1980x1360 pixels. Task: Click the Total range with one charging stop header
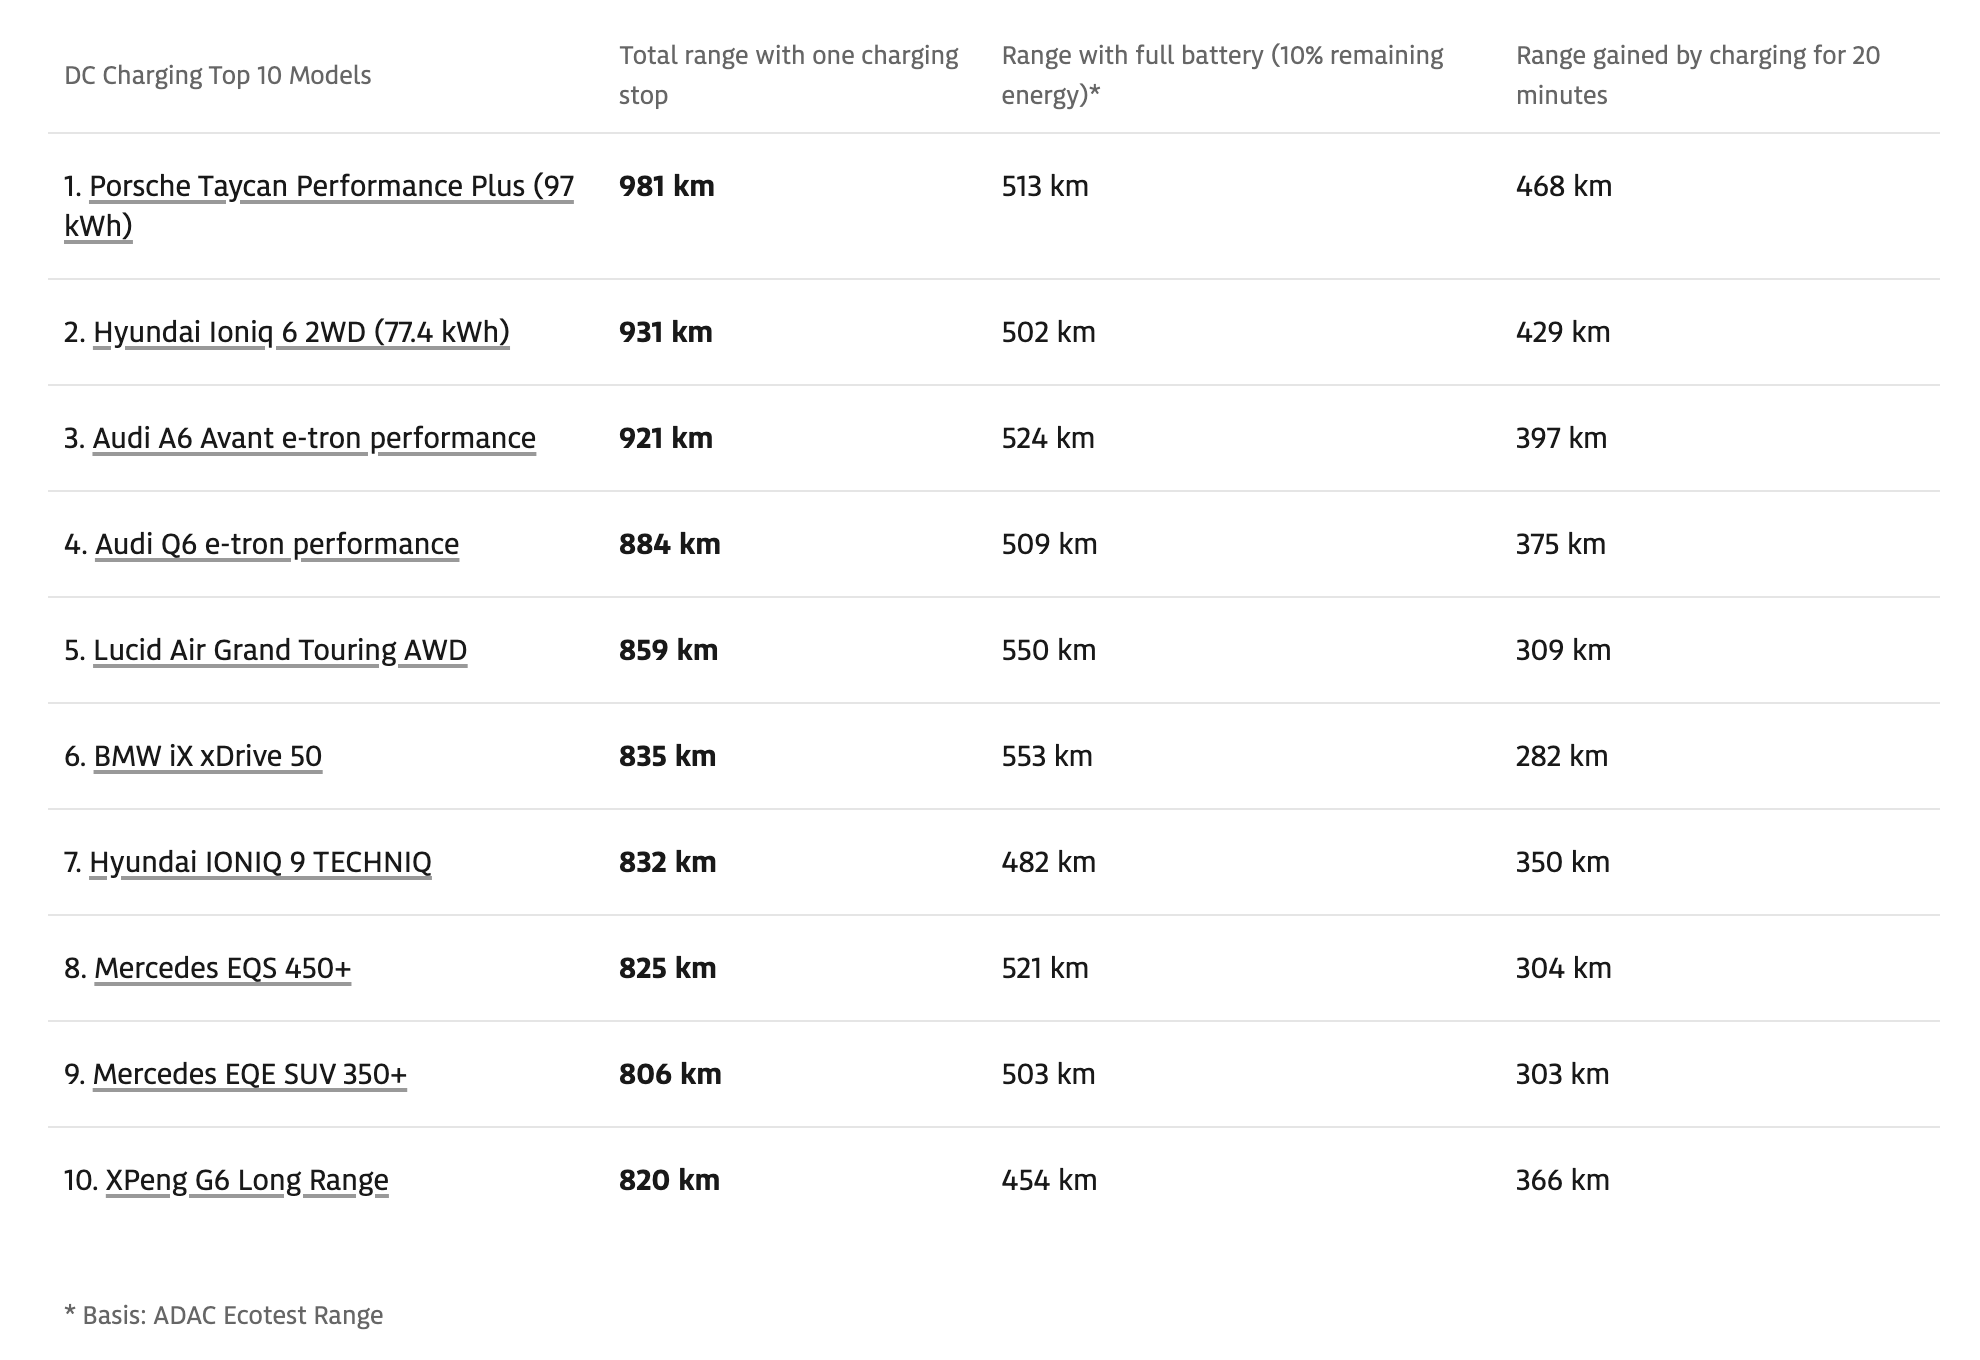(788, 75)
